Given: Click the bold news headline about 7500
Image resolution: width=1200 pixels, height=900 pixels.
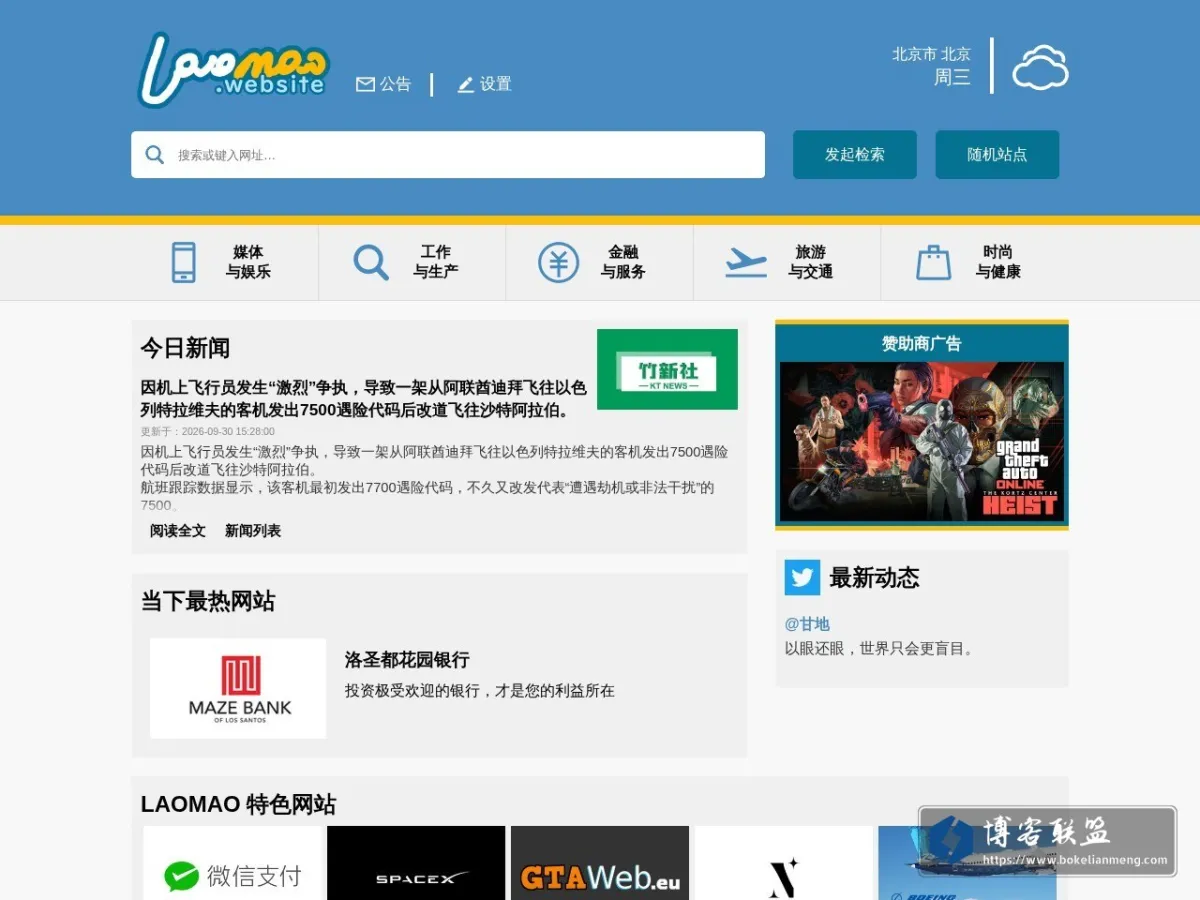Looking at the screenshot, I should tap(364, 399).
